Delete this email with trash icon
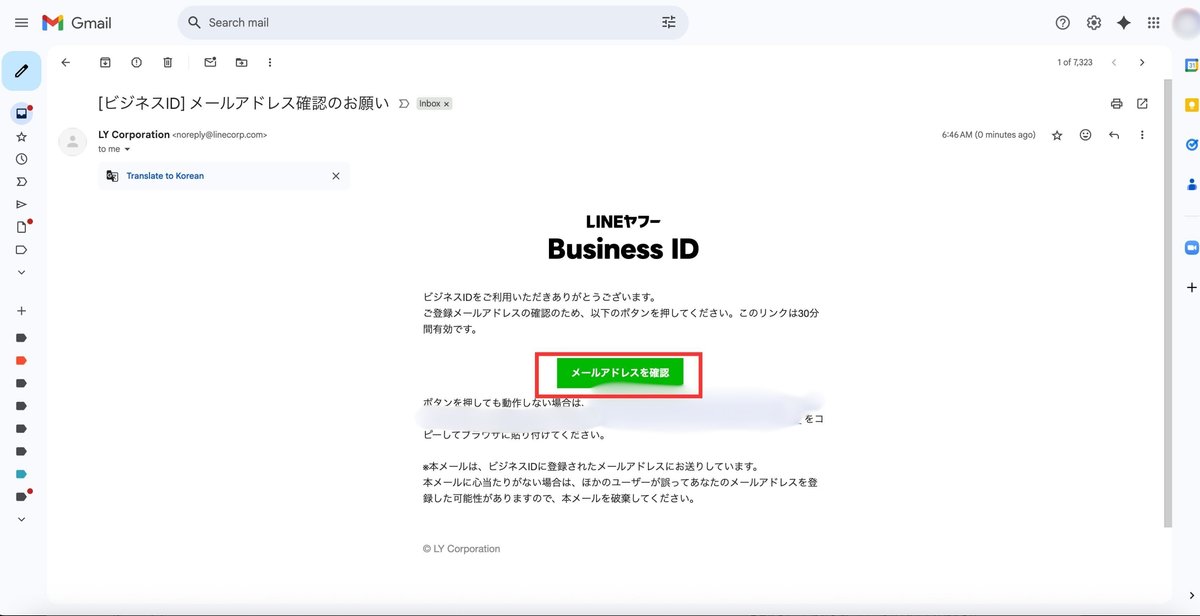 click(167, 62)
